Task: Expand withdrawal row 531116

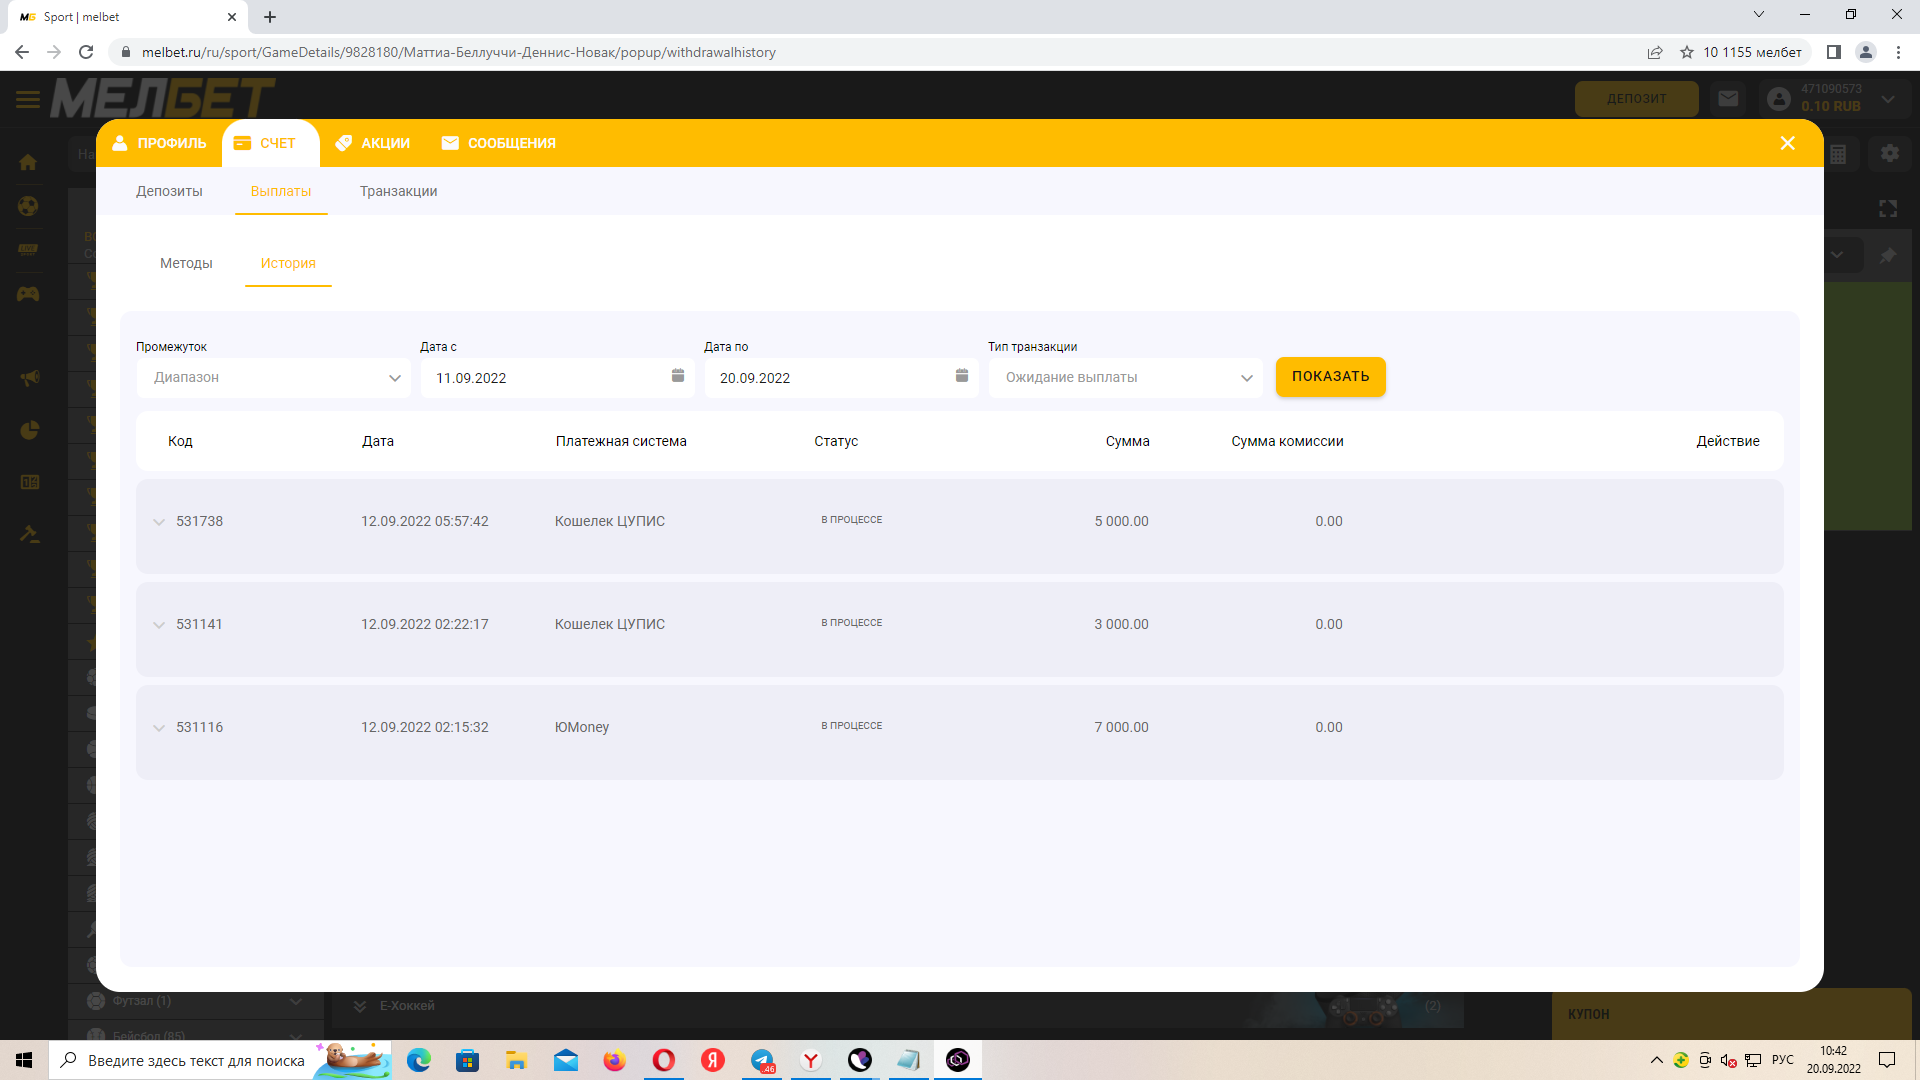Action: (x=159, y=728)
